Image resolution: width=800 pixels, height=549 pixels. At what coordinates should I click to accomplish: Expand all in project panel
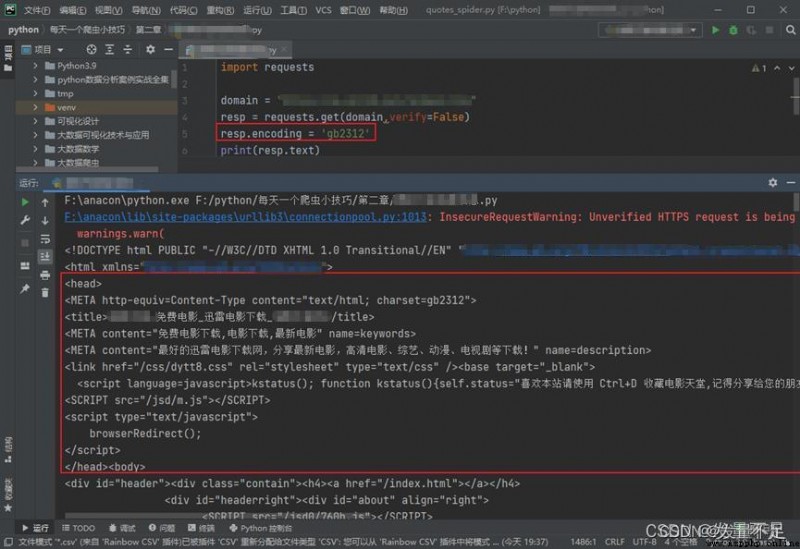coord(110,49)
